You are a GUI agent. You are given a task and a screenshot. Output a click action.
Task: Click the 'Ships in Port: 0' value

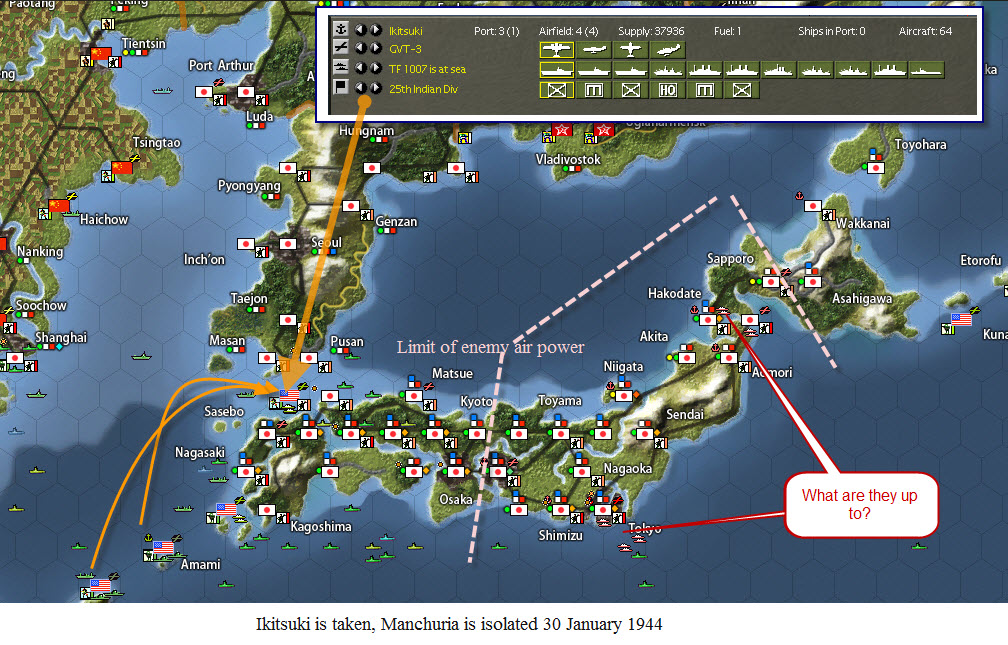(x=832, y=31)
